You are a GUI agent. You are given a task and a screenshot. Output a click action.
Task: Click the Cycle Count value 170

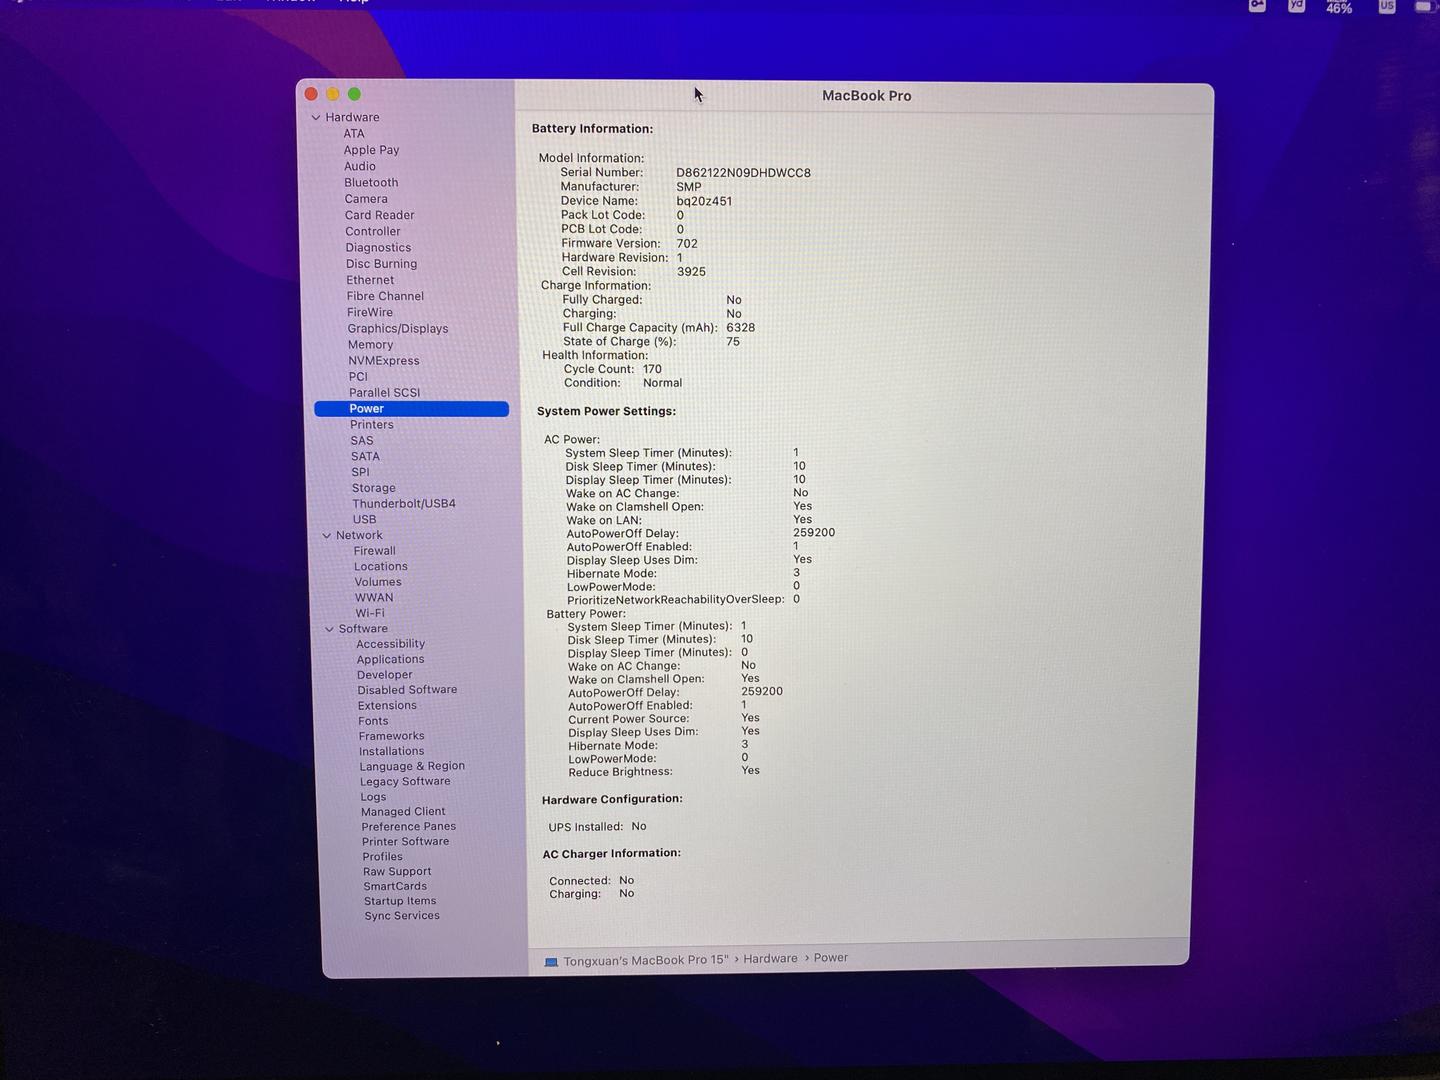653,369
